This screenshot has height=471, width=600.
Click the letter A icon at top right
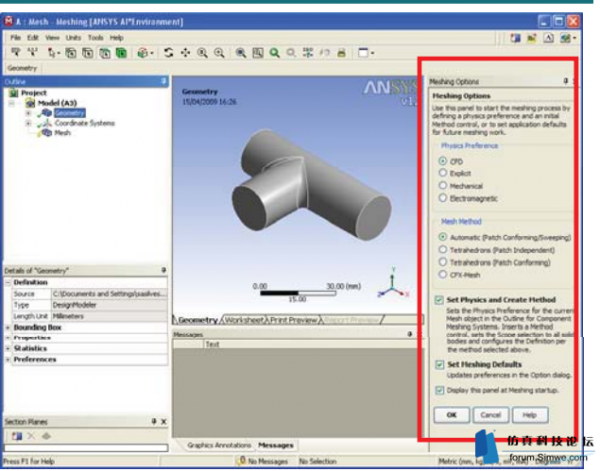point(549,38)
